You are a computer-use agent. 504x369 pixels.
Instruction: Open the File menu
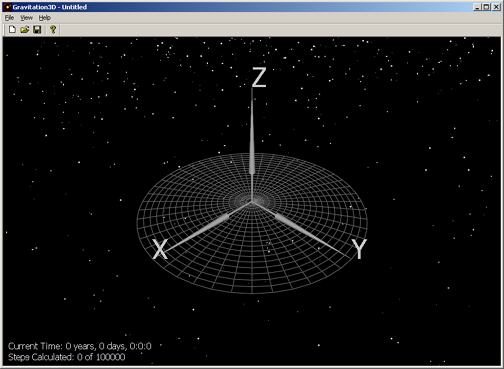click(9, 18)
